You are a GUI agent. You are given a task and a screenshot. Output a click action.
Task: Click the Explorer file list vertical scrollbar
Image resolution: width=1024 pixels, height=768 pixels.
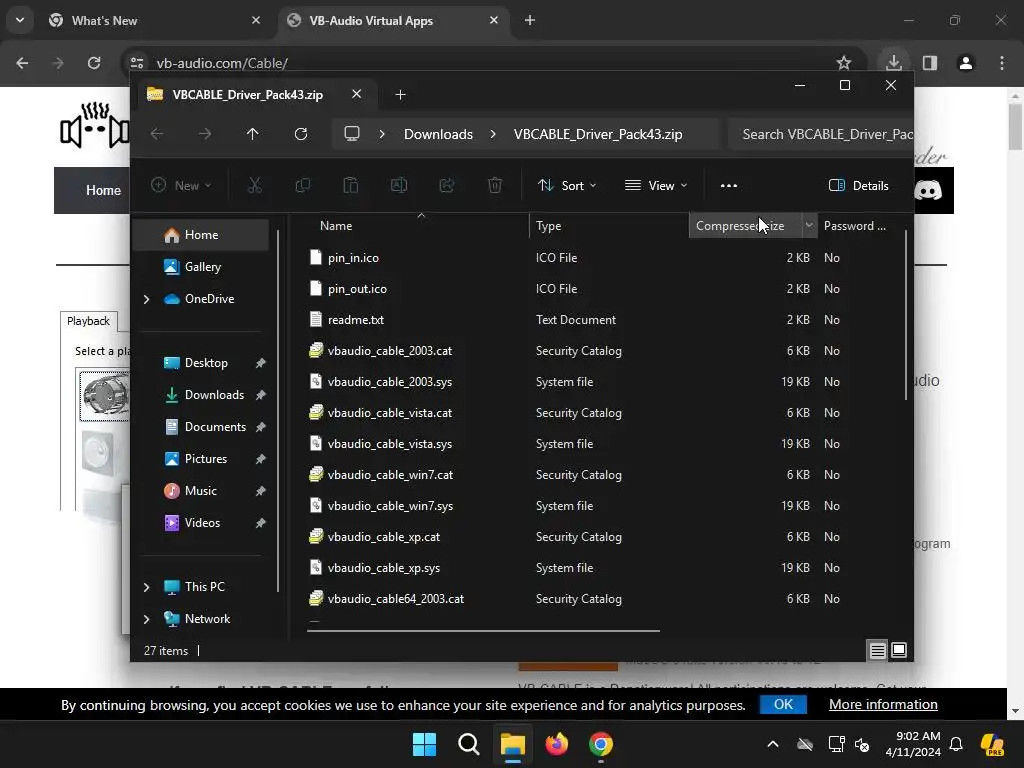tap(906, 315)
